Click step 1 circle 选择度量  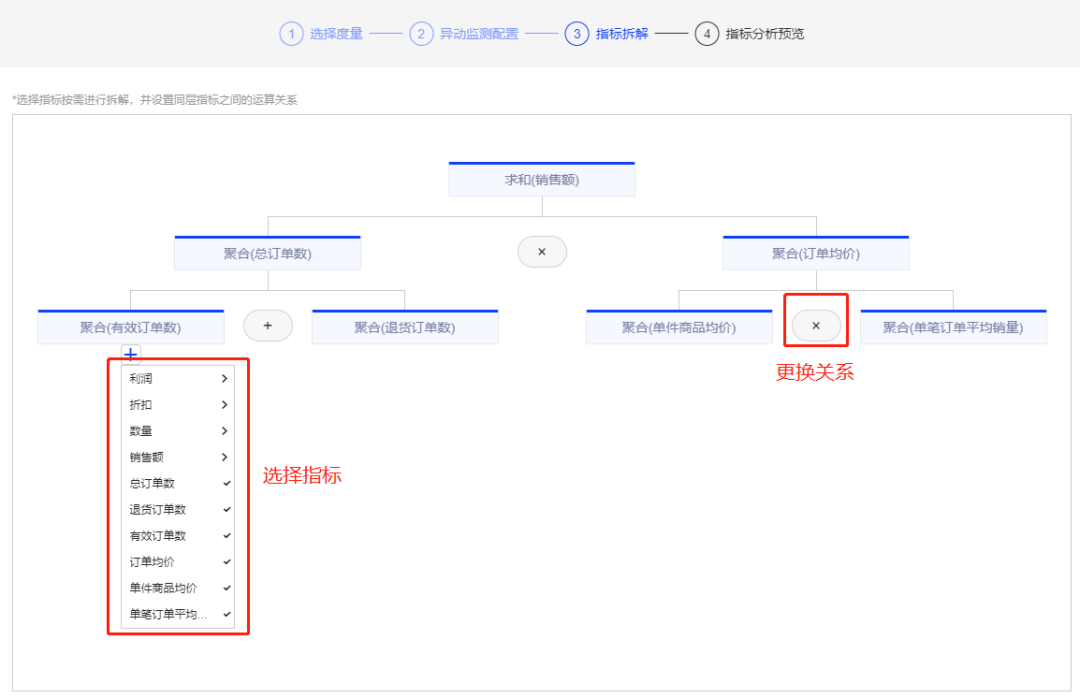291,34
